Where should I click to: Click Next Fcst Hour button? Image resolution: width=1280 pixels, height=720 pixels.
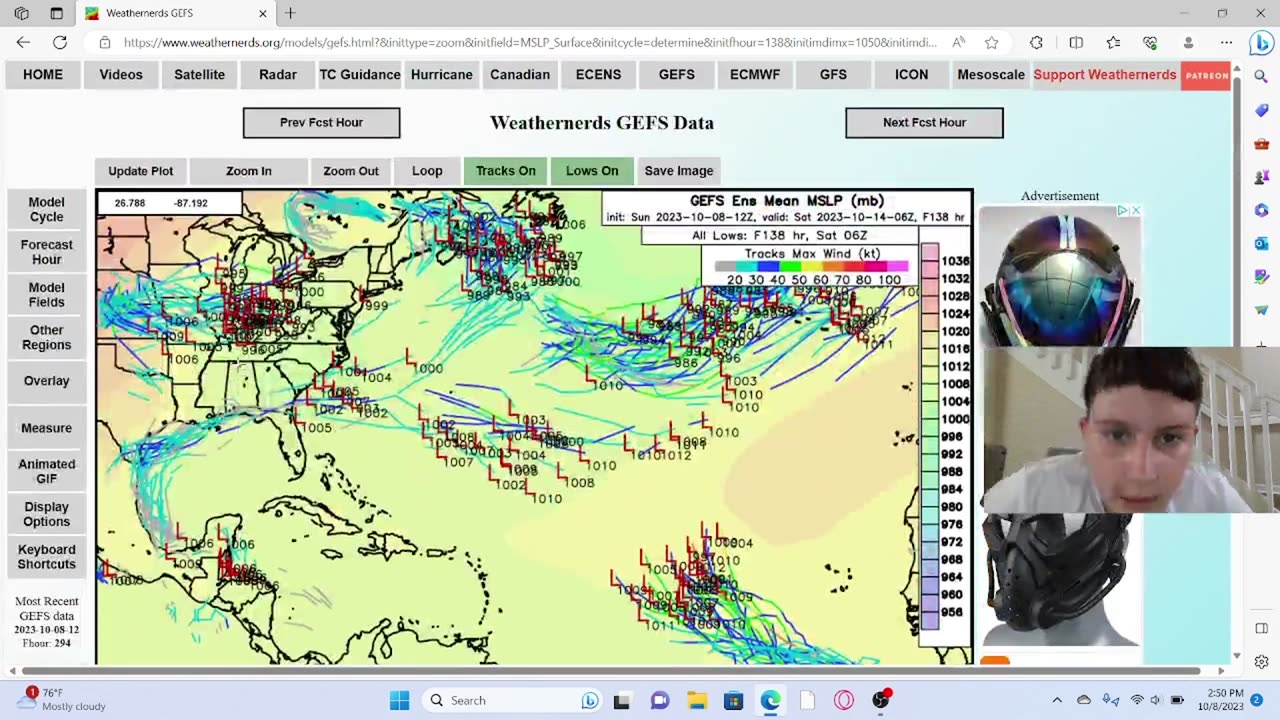point(924,123)
